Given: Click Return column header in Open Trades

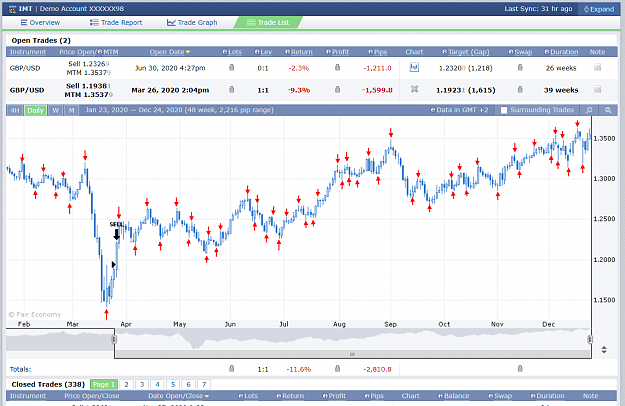Looking at the screenshot, I should tap(299, 52).
